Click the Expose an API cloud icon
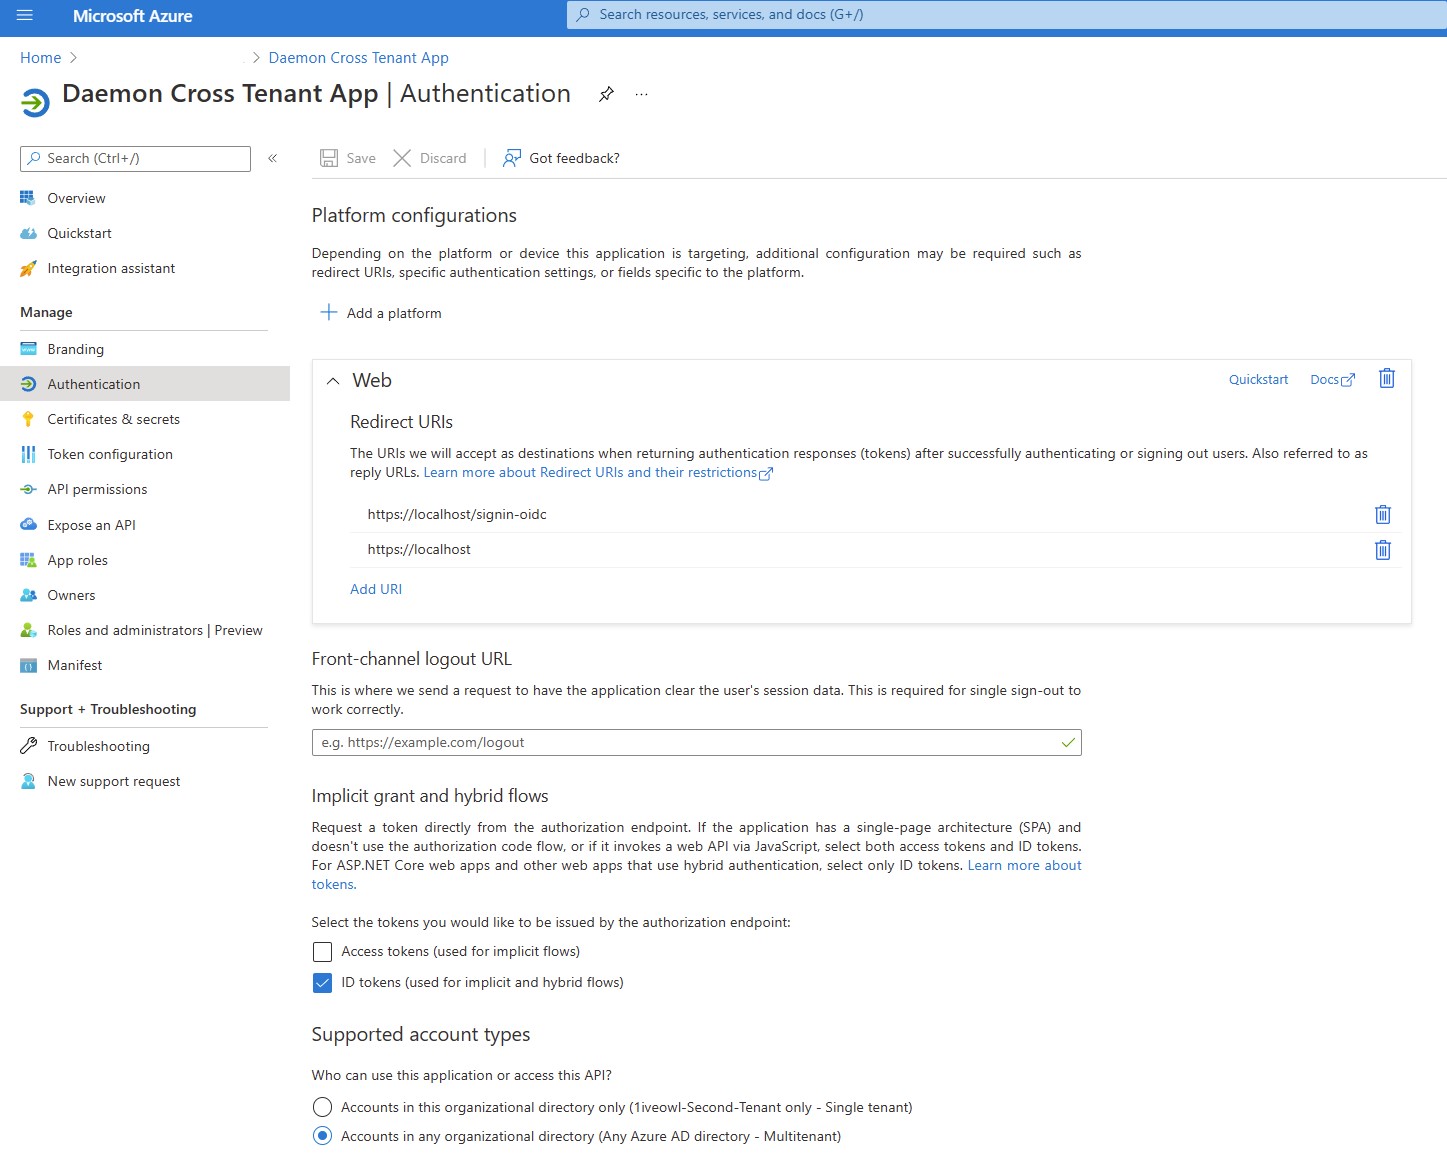1447x1163 pixels. [28, 524]
